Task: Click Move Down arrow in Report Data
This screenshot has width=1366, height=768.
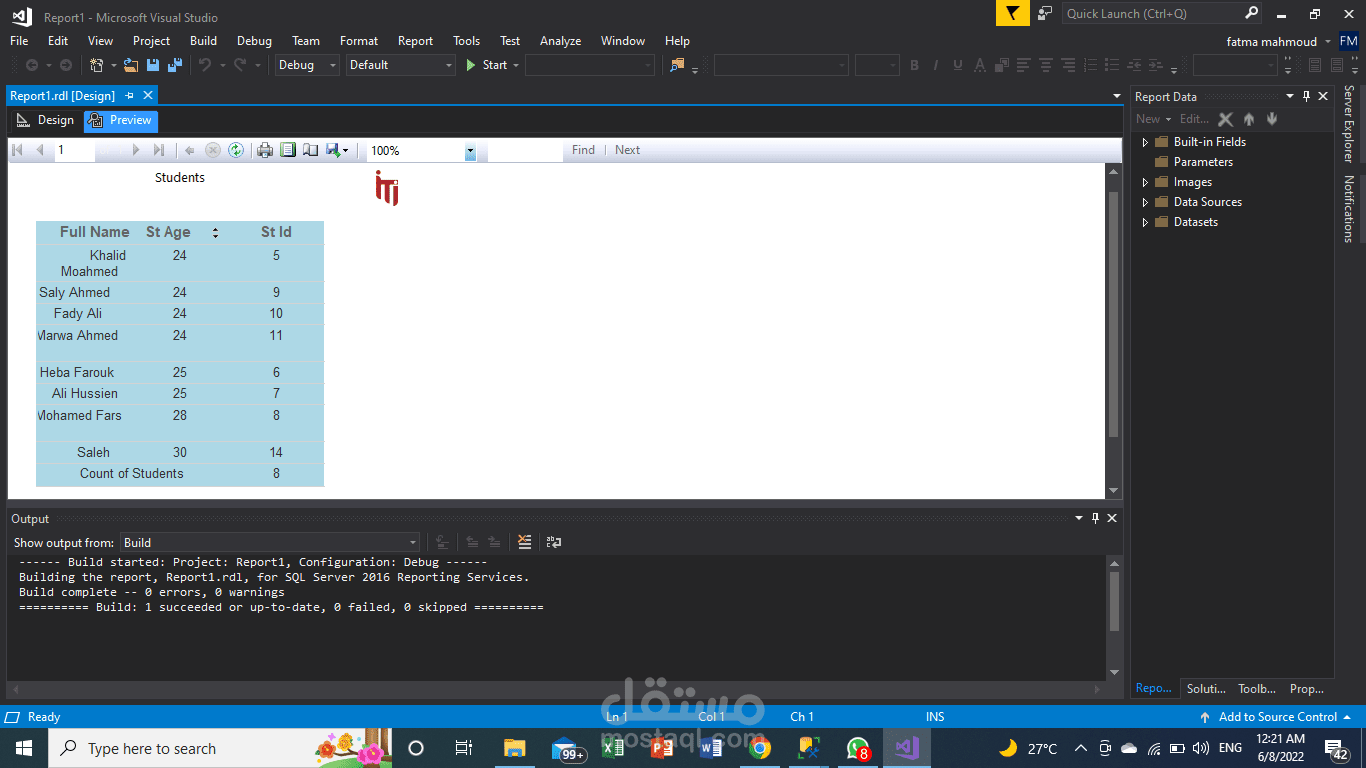Action: (x=1272, y=119)
